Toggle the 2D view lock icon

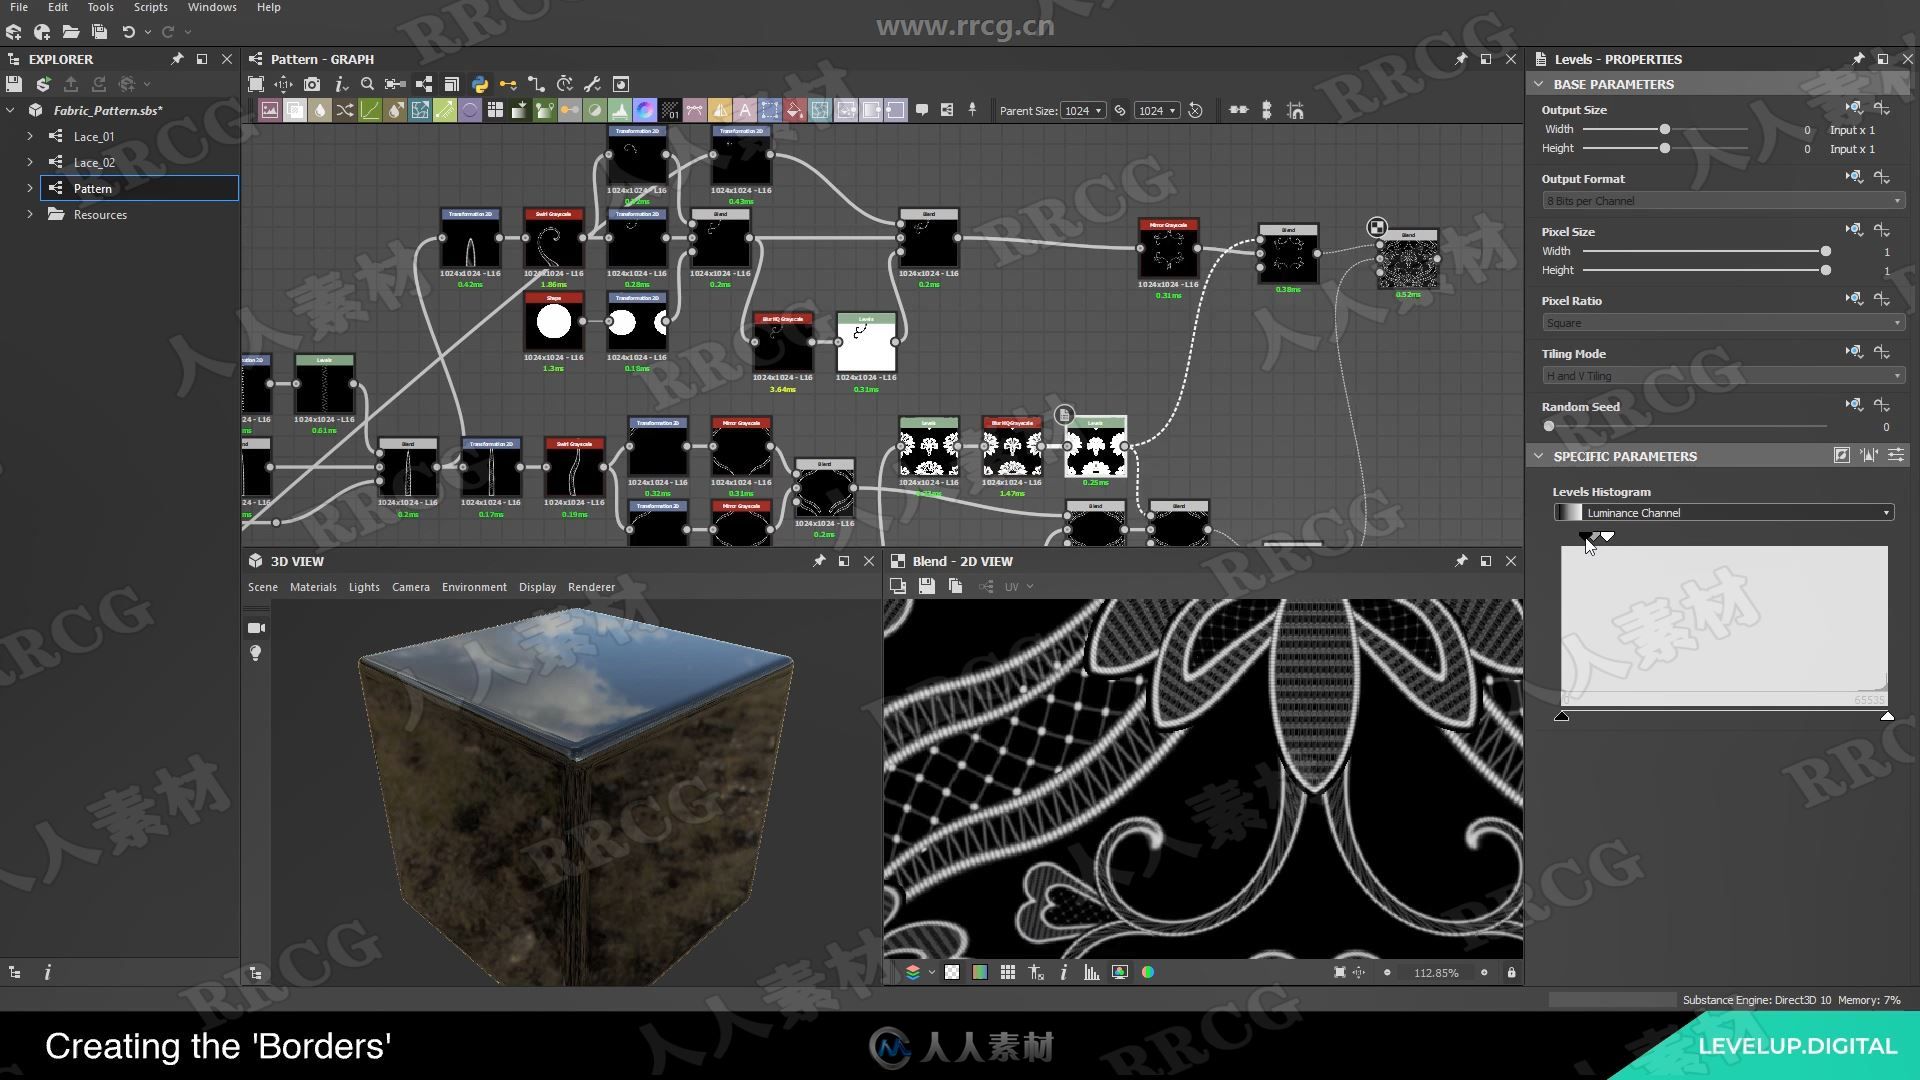(1511, 972)
